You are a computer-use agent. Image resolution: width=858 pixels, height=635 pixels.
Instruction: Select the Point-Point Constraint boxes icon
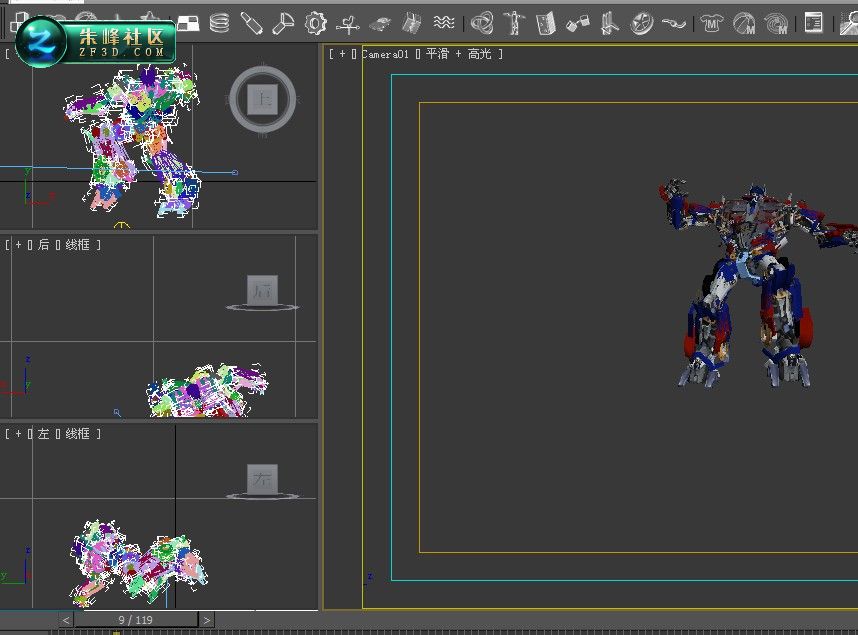(578, 24)
